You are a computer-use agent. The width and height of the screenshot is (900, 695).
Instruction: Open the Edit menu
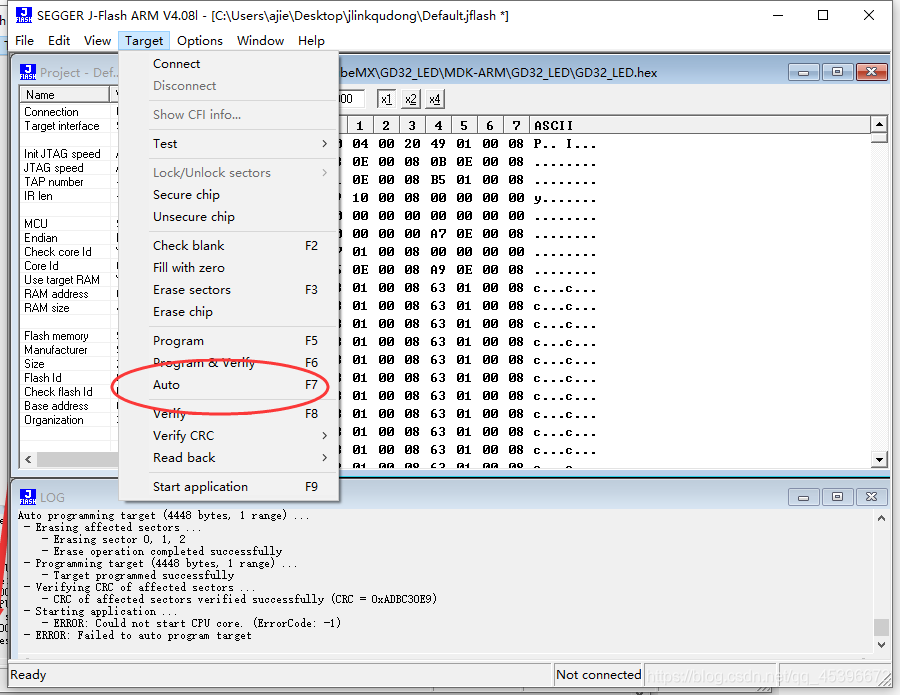[x=59, y=41]
